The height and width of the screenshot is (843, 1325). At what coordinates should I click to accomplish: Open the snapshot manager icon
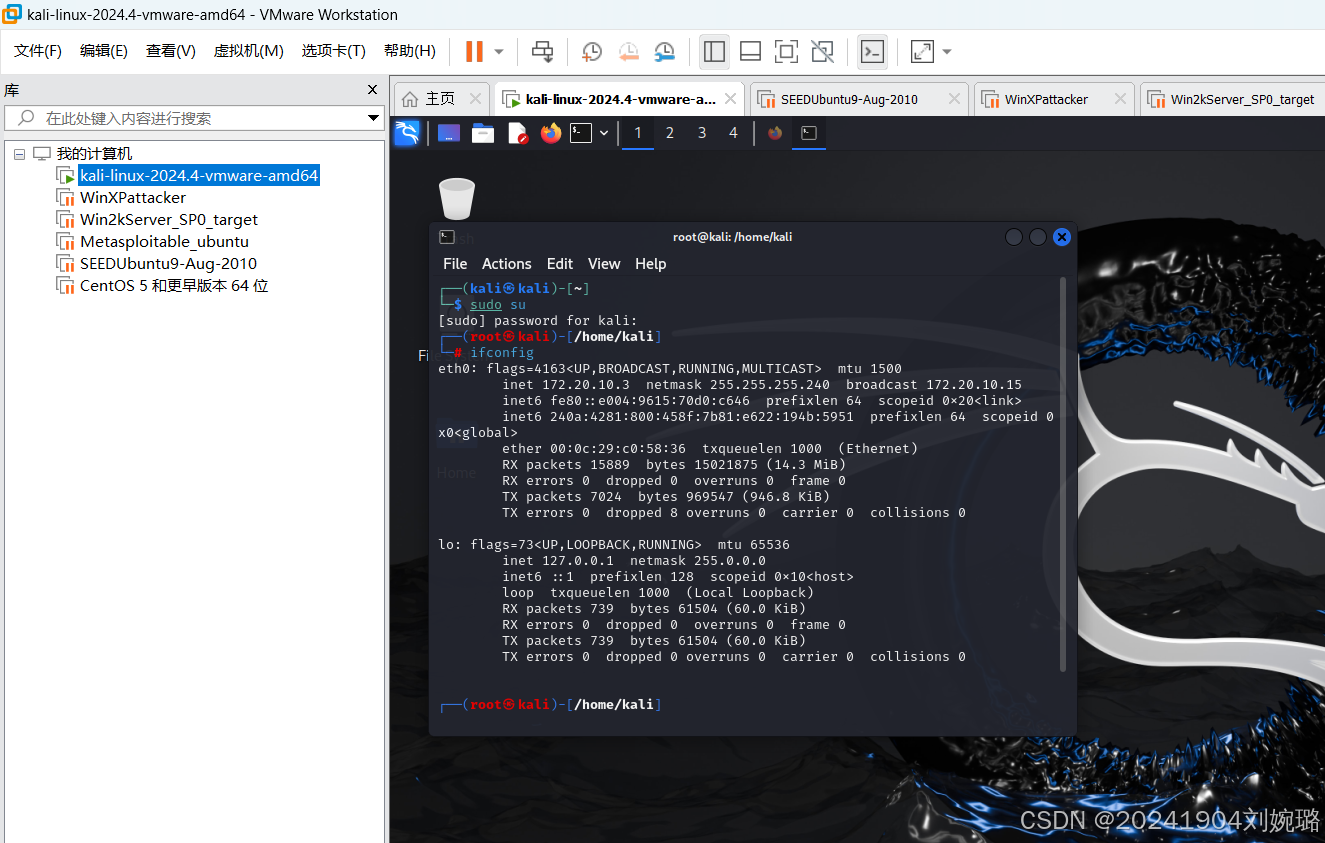664,51
